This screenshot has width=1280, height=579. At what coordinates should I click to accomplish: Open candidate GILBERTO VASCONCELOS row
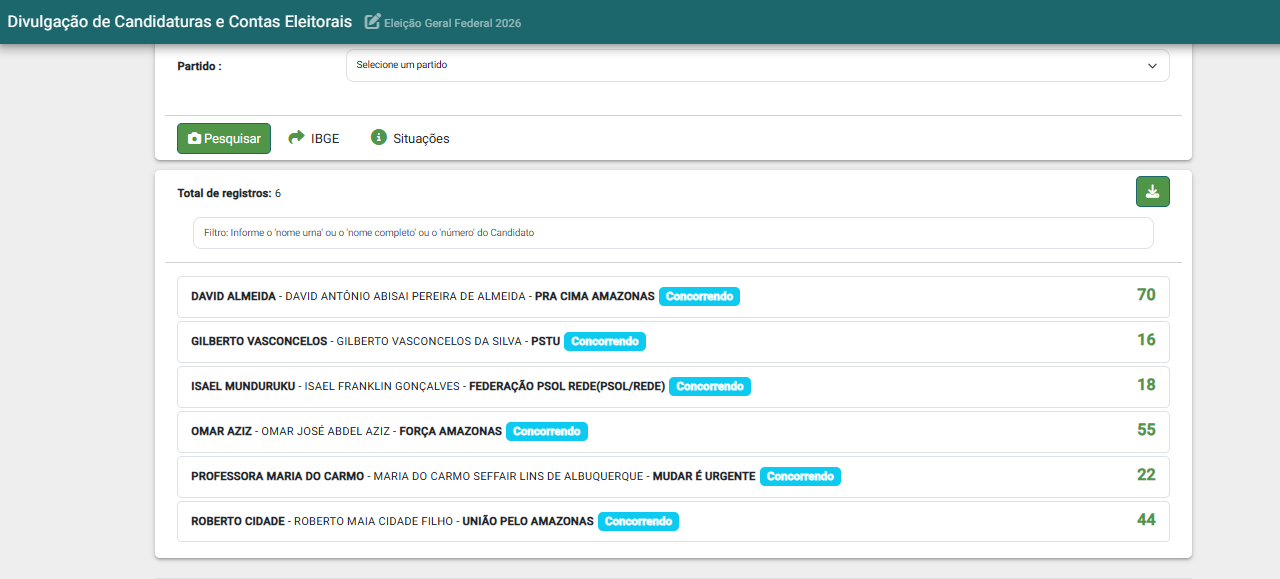673,342
